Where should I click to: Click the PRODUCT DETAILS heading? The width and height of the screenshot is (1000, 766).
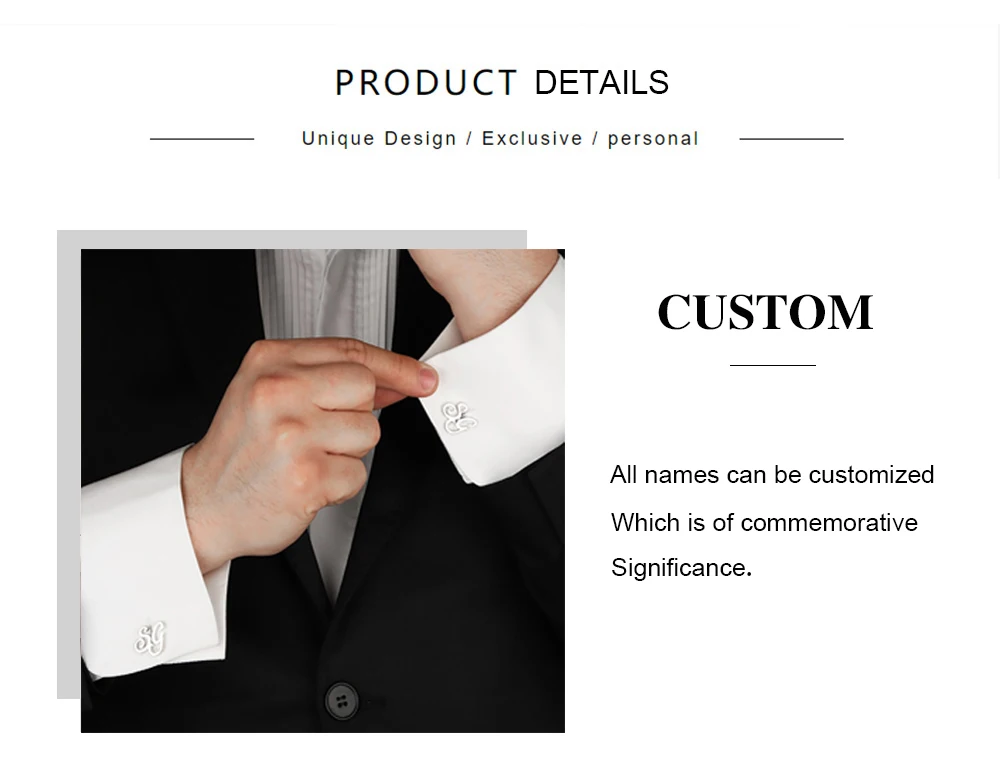pyautogui.click(x=502, y=83)
